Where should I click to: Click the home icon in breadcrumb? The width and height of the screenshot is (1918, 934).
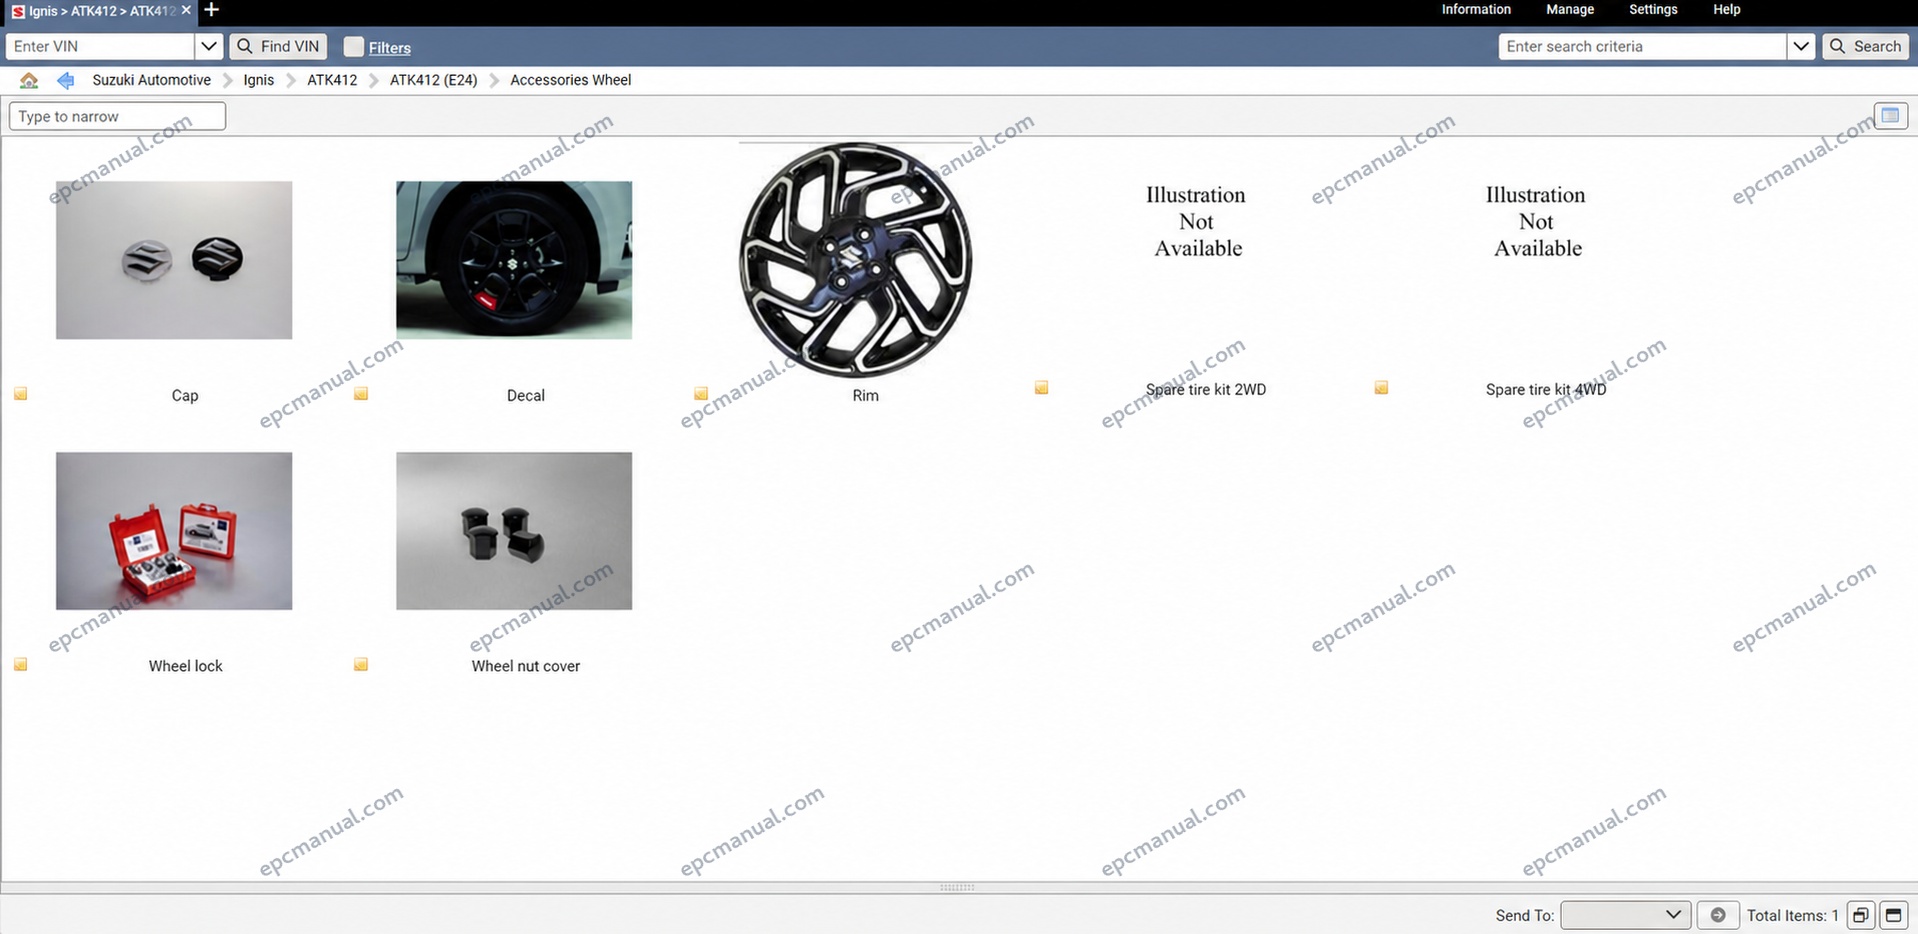pyautogui.click(x=29, y=80)
